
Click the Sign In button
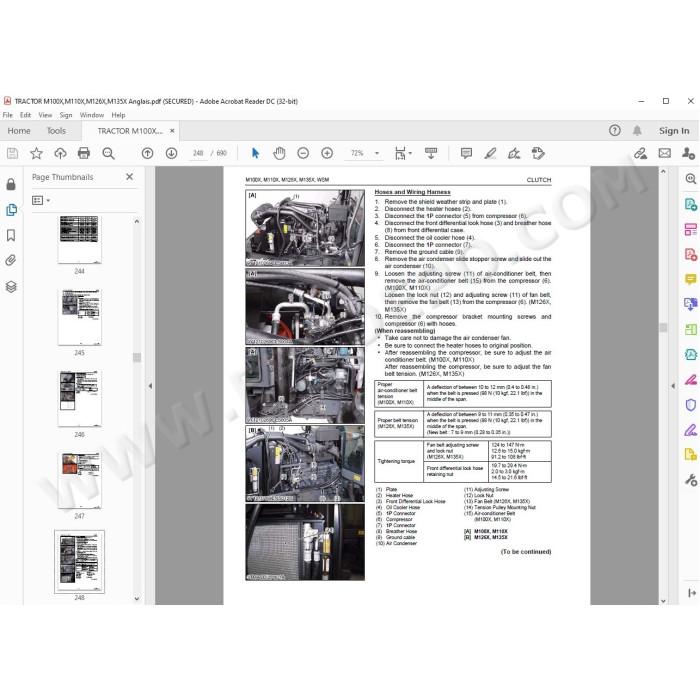674,131
